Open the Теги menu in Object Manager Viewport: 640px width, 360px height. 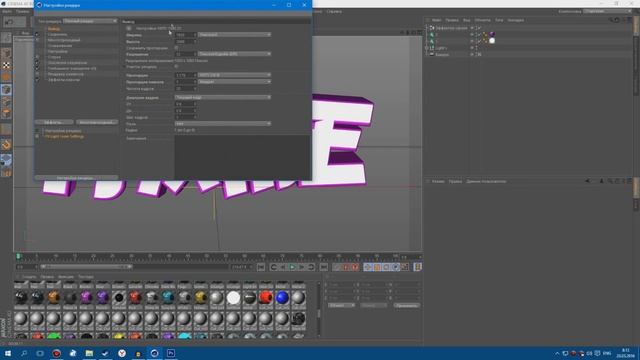pos(499,20)
